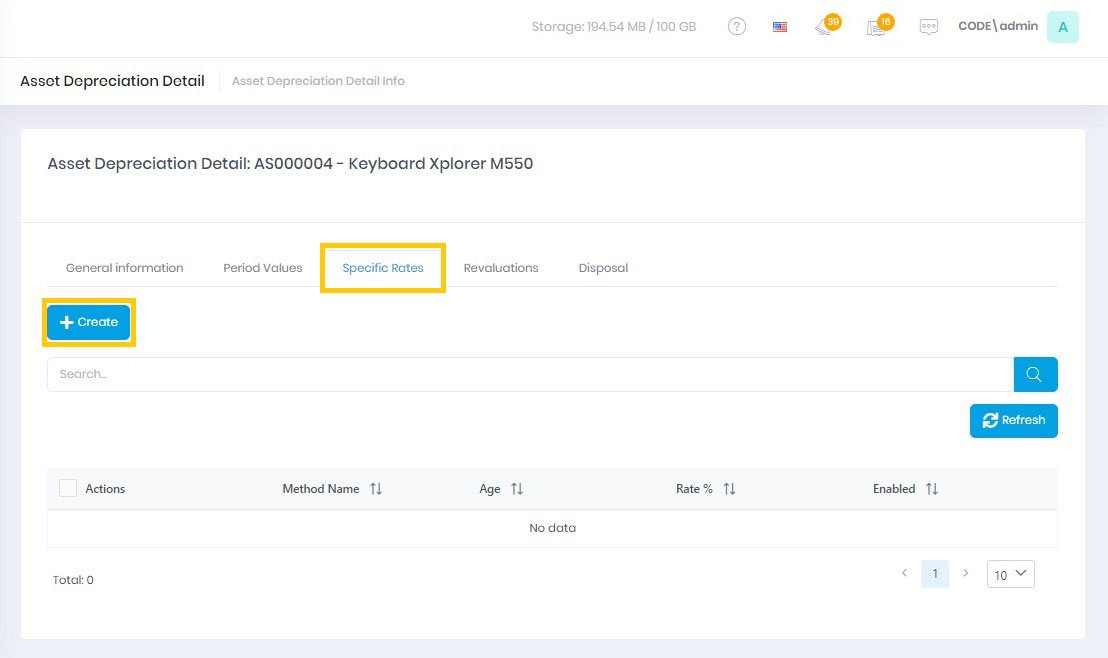
Task: Switch to the General information tab
Action: click(124, 268)
